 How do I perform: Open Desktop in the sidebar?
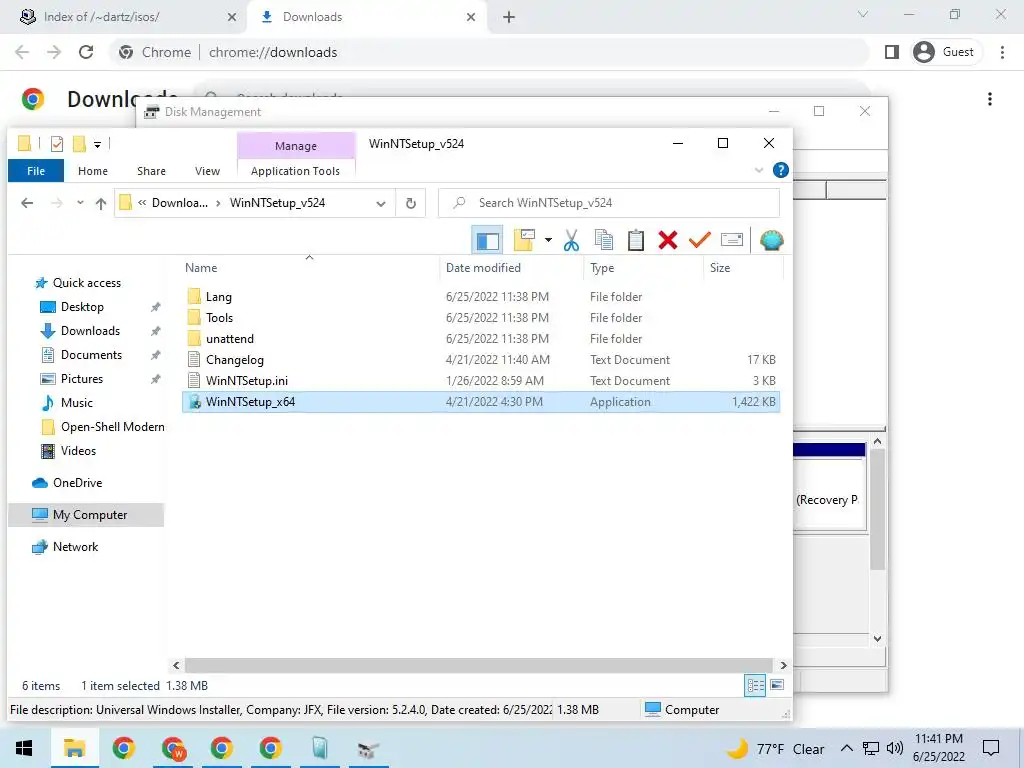pyautogui.click(x=82, y=307)
